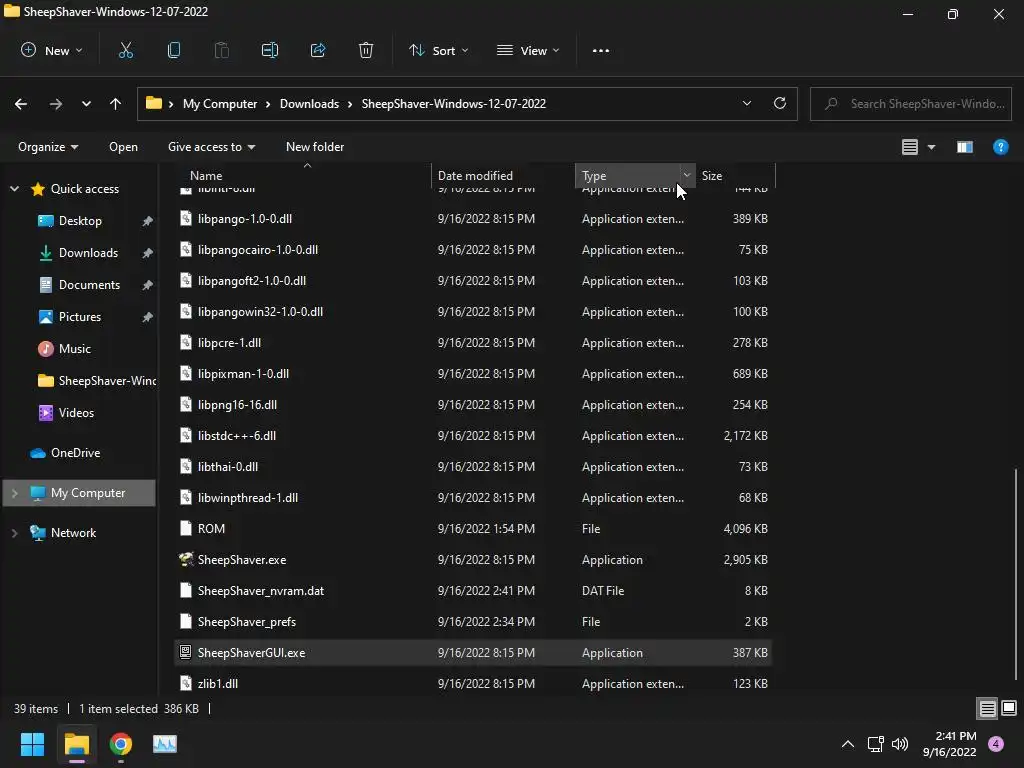The width and height of the screenshot is (1024, 768).
Task: Click the New folder button
Action: point(315,147)
